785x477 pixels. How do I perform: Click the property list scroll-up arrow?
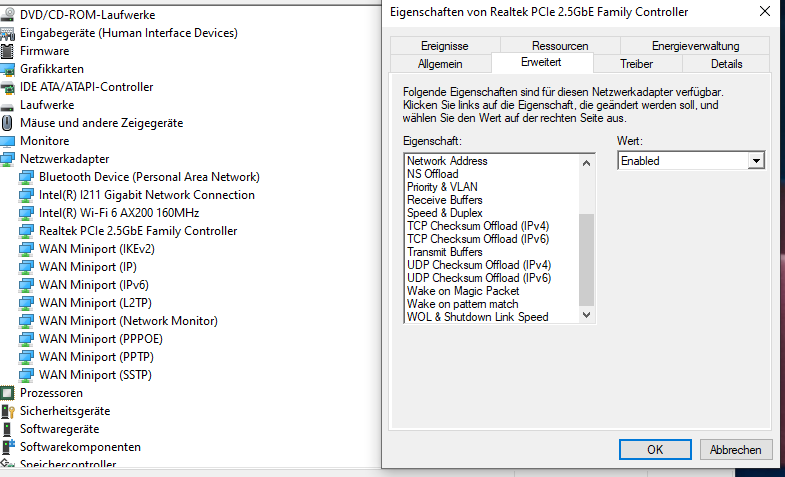(x=586, y=163)
